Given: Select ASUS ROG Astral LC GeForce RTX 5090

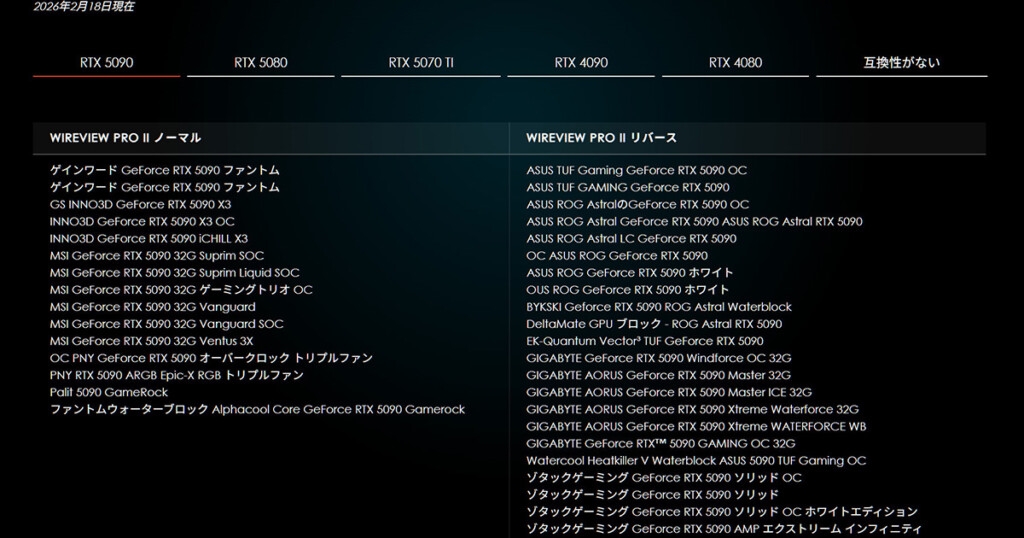Looking at the screenshot, I should (632, 238).
